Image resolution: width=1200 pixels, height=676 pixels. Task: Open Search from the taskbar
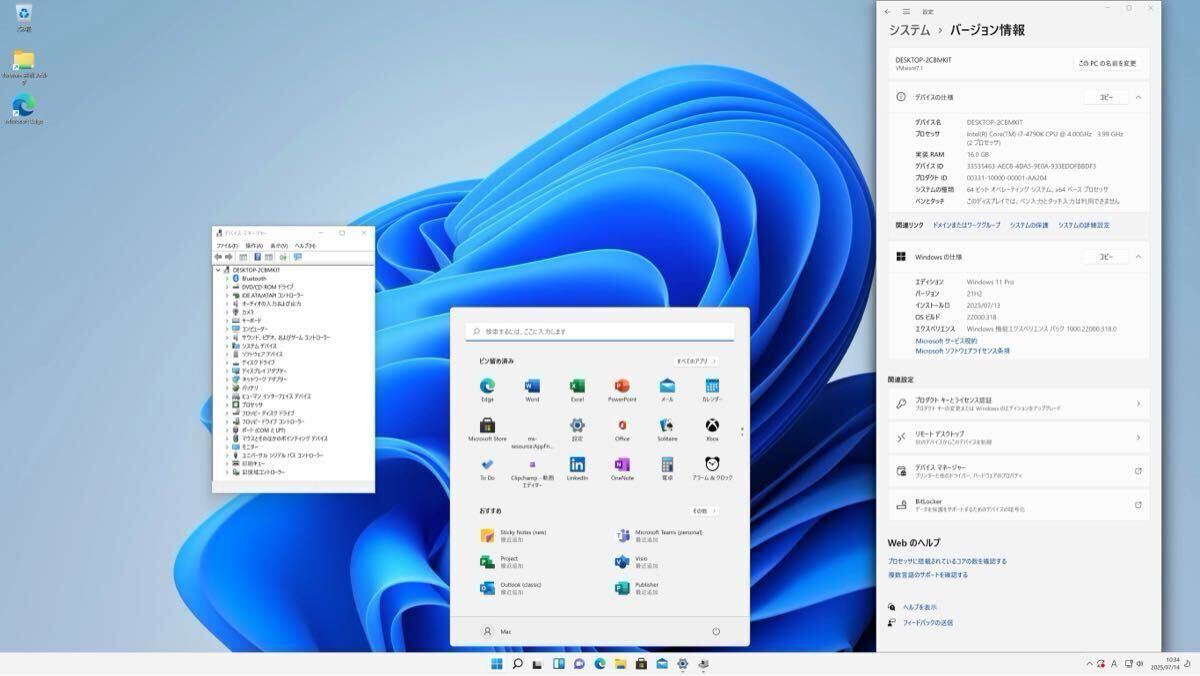(517, 664)
